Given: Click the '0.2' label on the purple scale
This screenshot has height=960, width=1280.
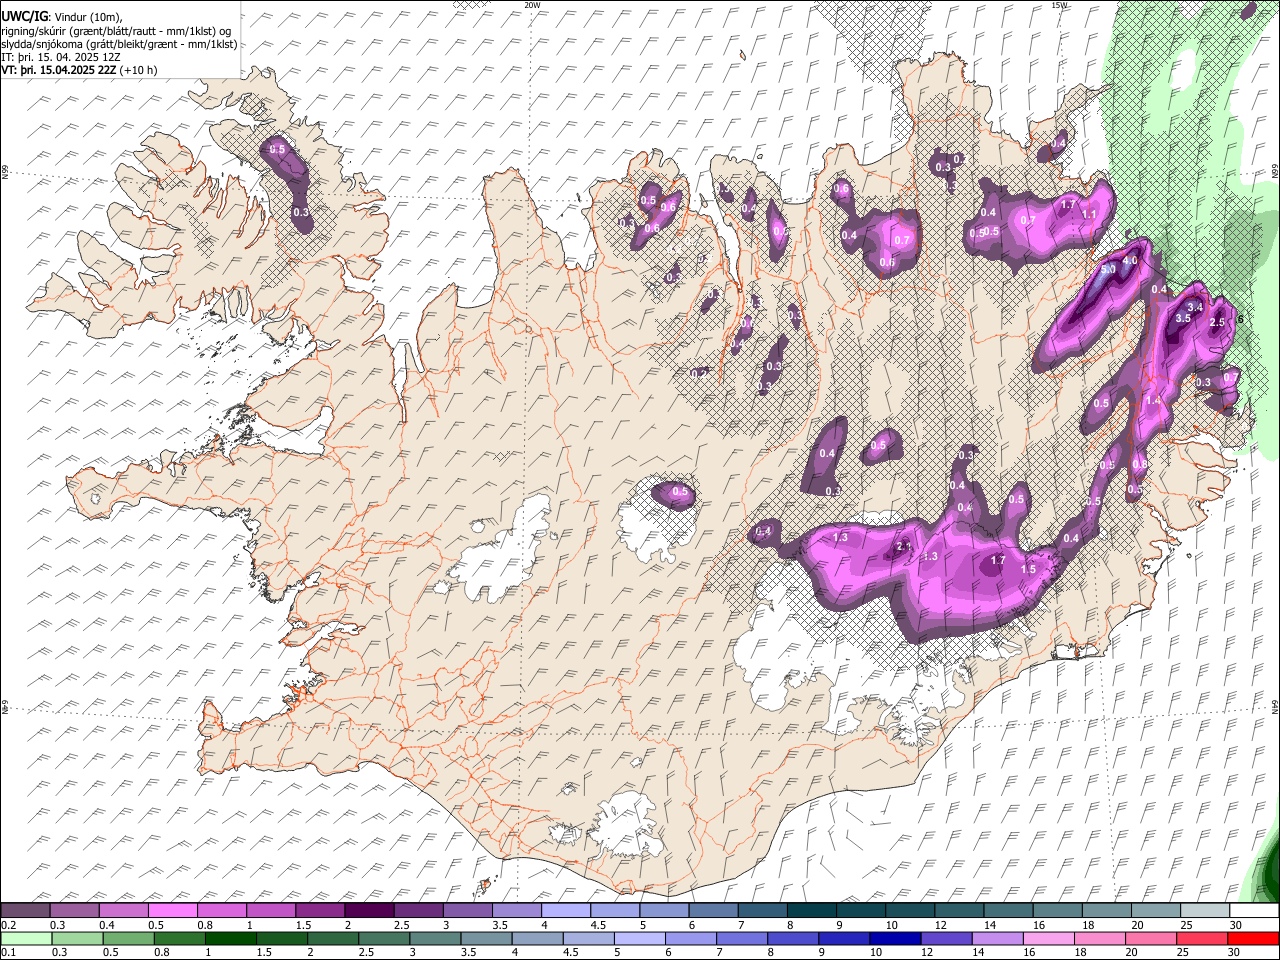Looking at the screenshot, I should (x=7, y=925).
